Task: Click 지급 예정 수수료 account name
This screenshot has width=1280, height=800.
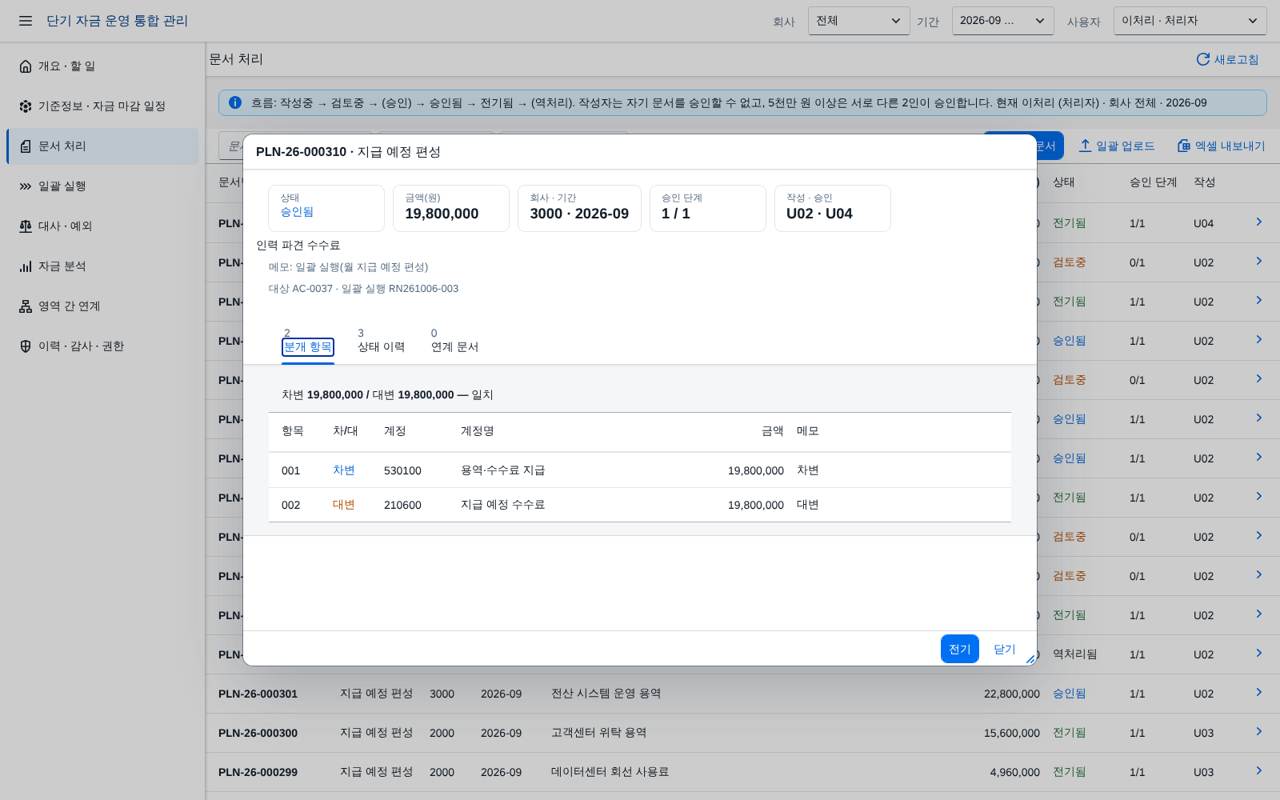Action: pyautogui.click(x=503, y=505)
